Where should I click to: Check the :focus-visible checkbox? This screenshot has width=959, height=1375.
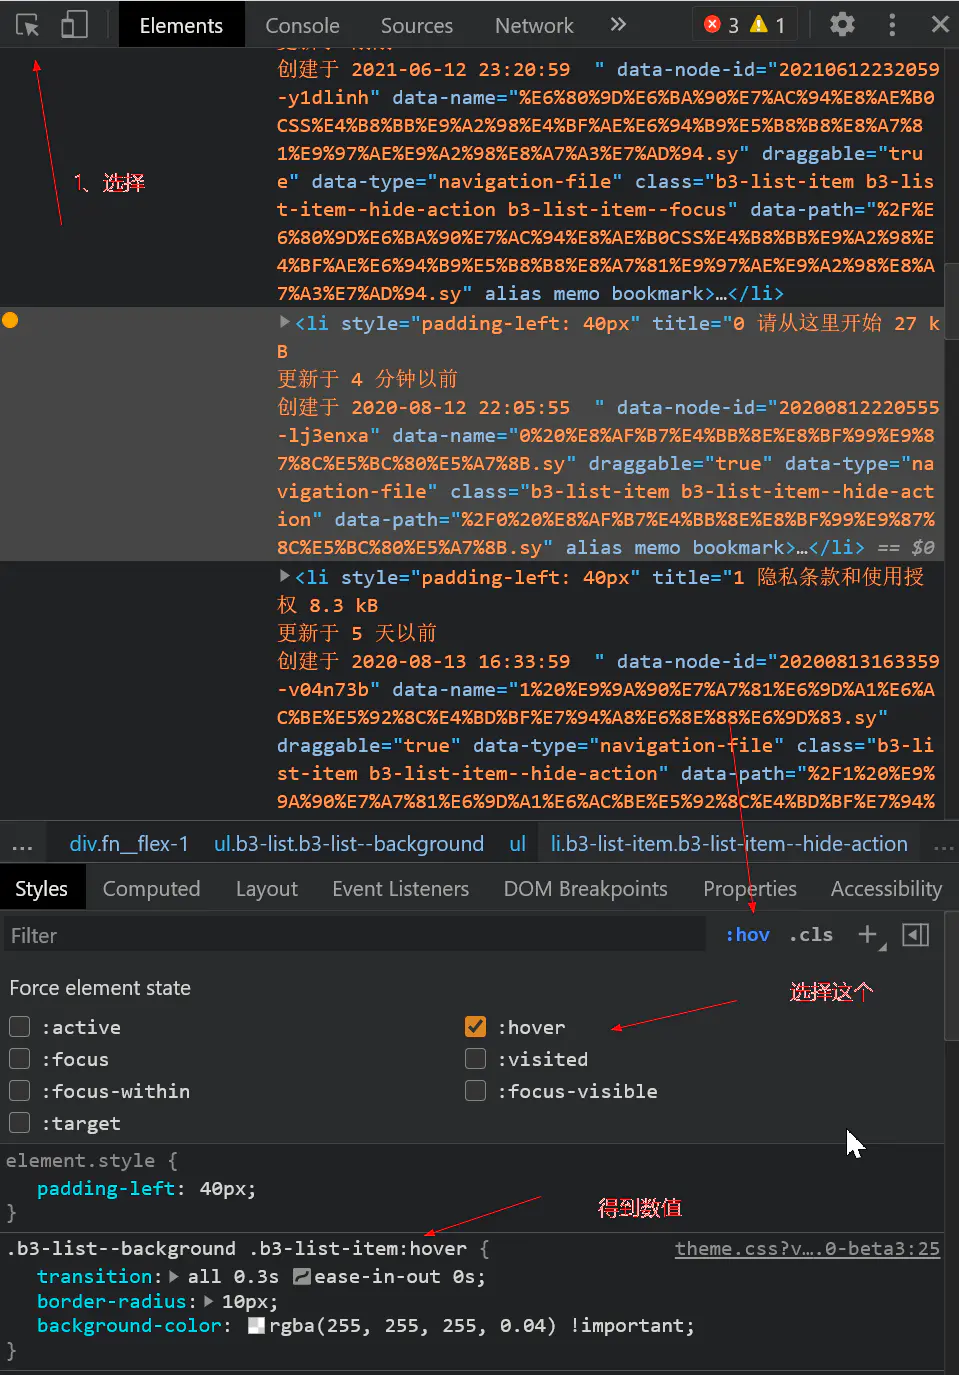[x=476, y=1091]
